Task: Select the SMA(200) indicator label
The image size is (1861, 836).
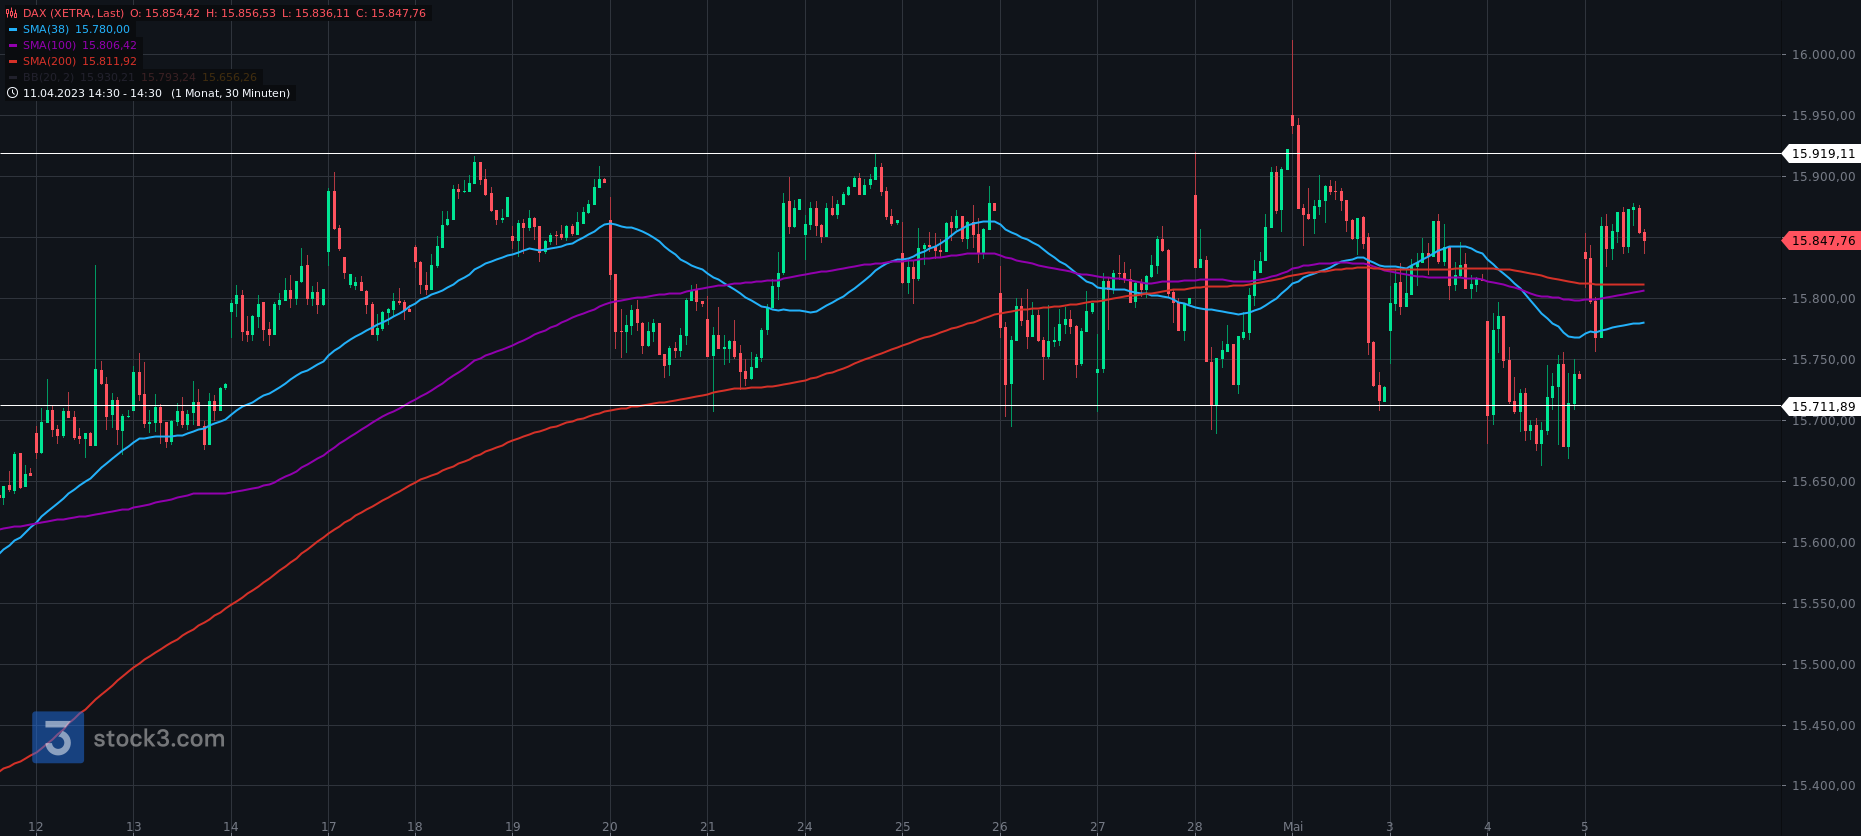Action: click(x=50, y=62)
